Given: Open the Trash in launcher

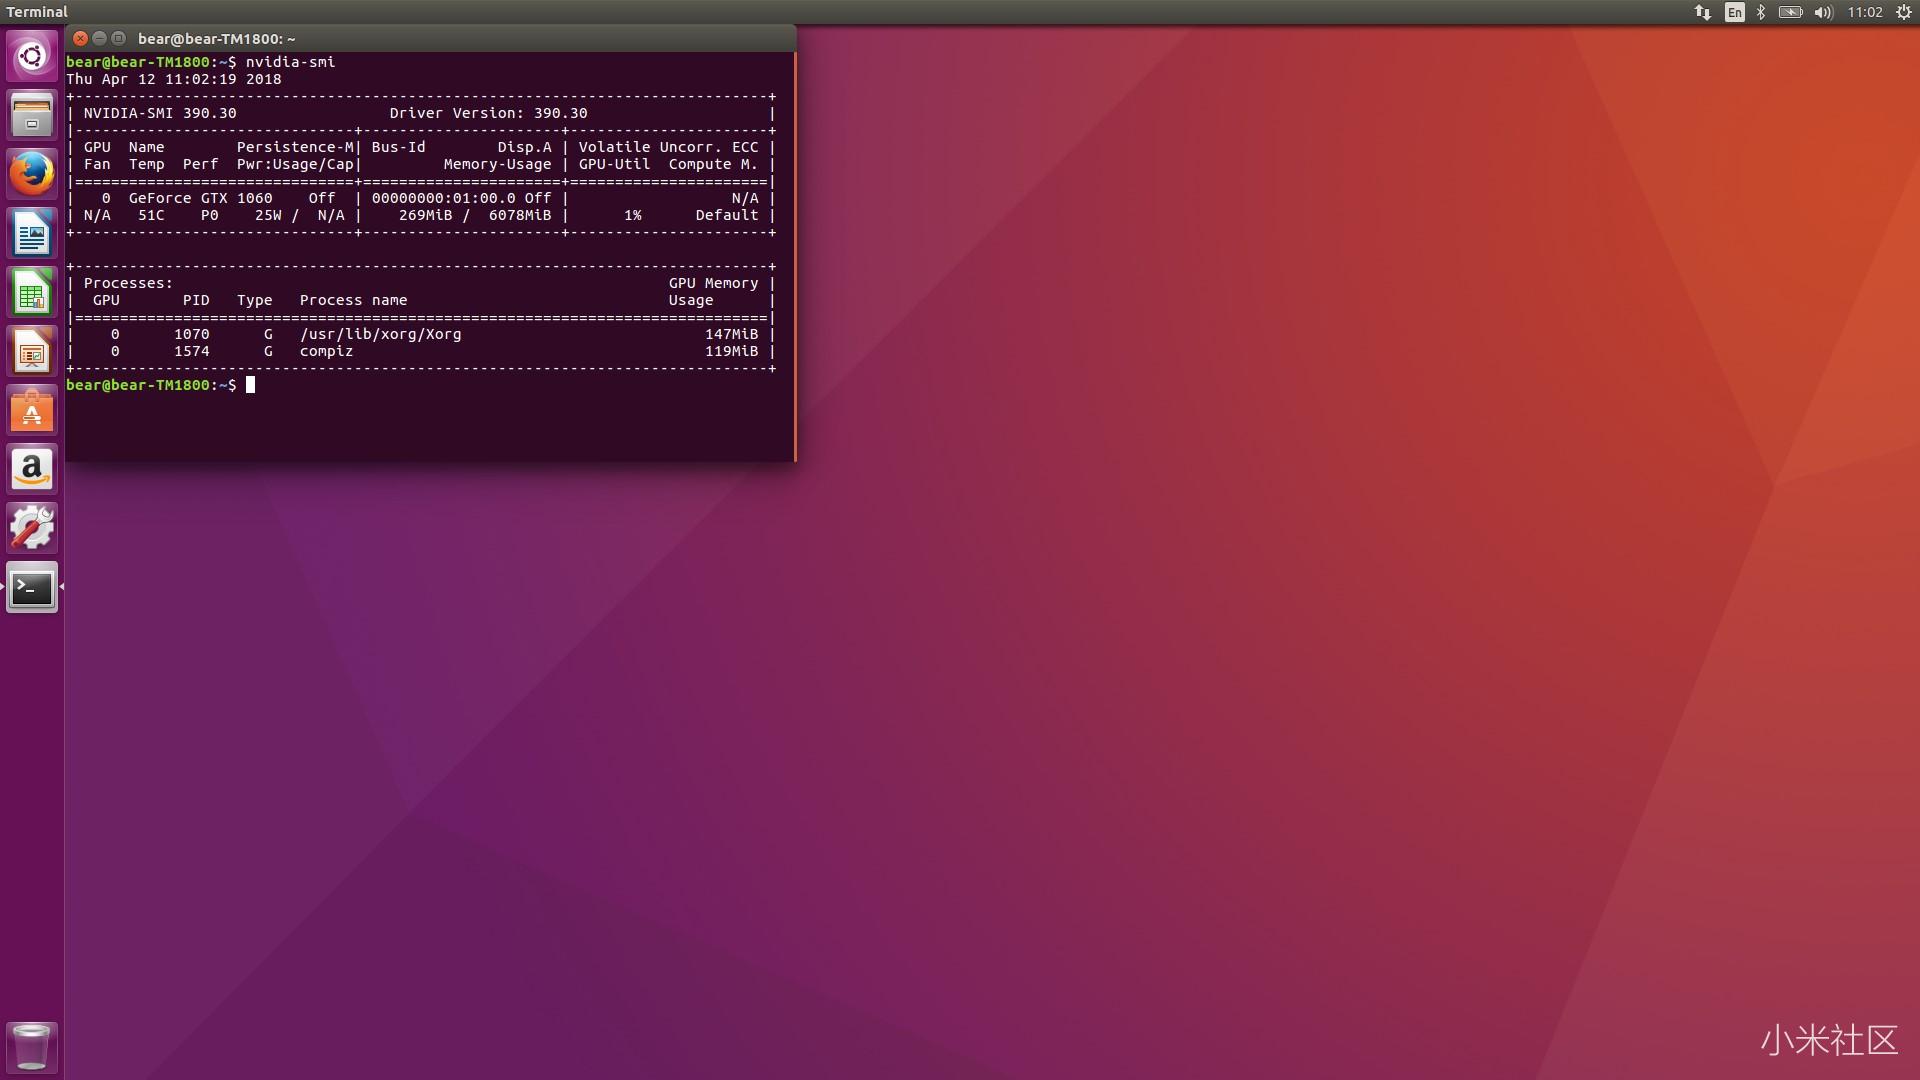Looking at the screenshot, I should (32, 1046).
